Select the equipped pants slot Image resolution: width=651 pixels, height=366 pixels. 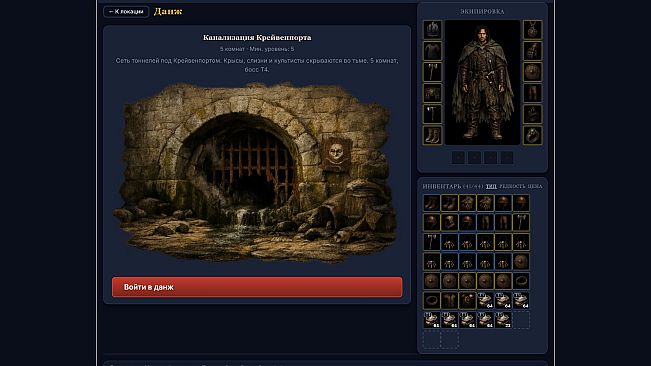(532, 93)
